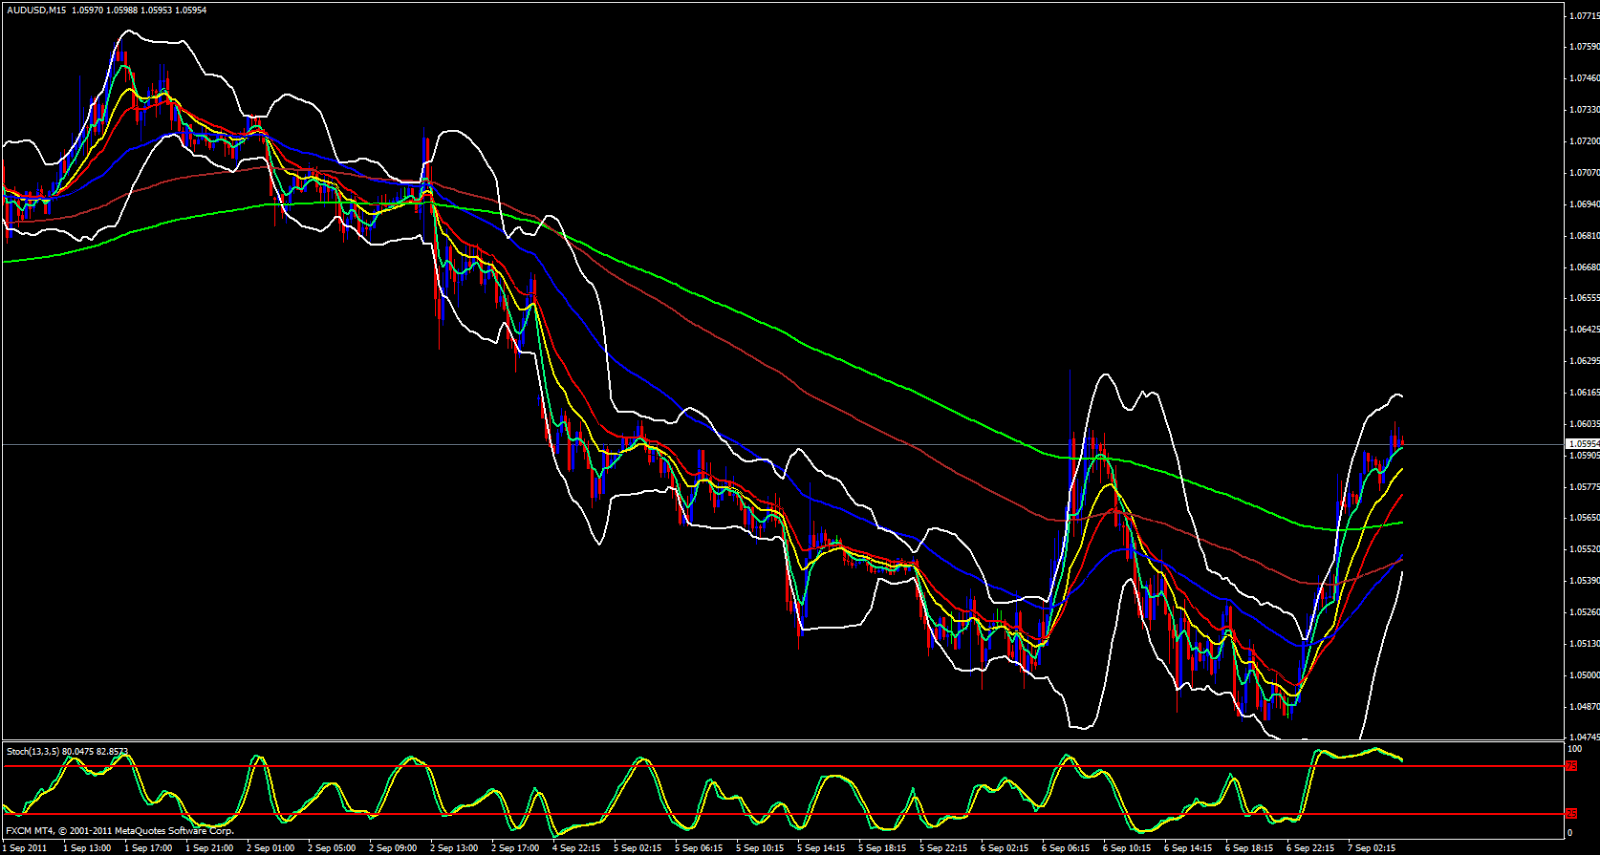Image resolution: width=1600 pixels, height=855 pixels.
Task: Click the 1.07715 price axis label
Action: (1583, 16)
